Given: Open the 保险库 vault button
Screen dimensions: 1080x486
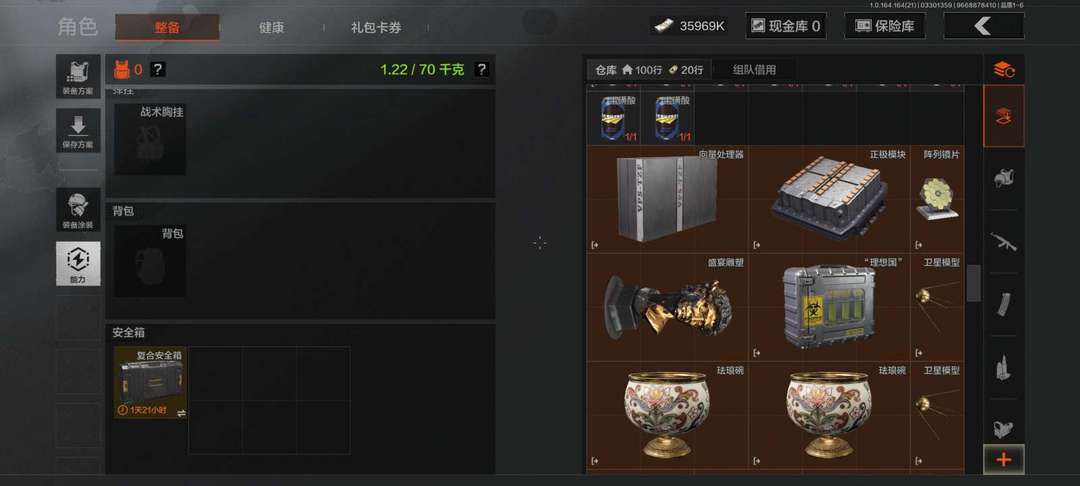Looking at the screenshot, I should tap(884, 26).
